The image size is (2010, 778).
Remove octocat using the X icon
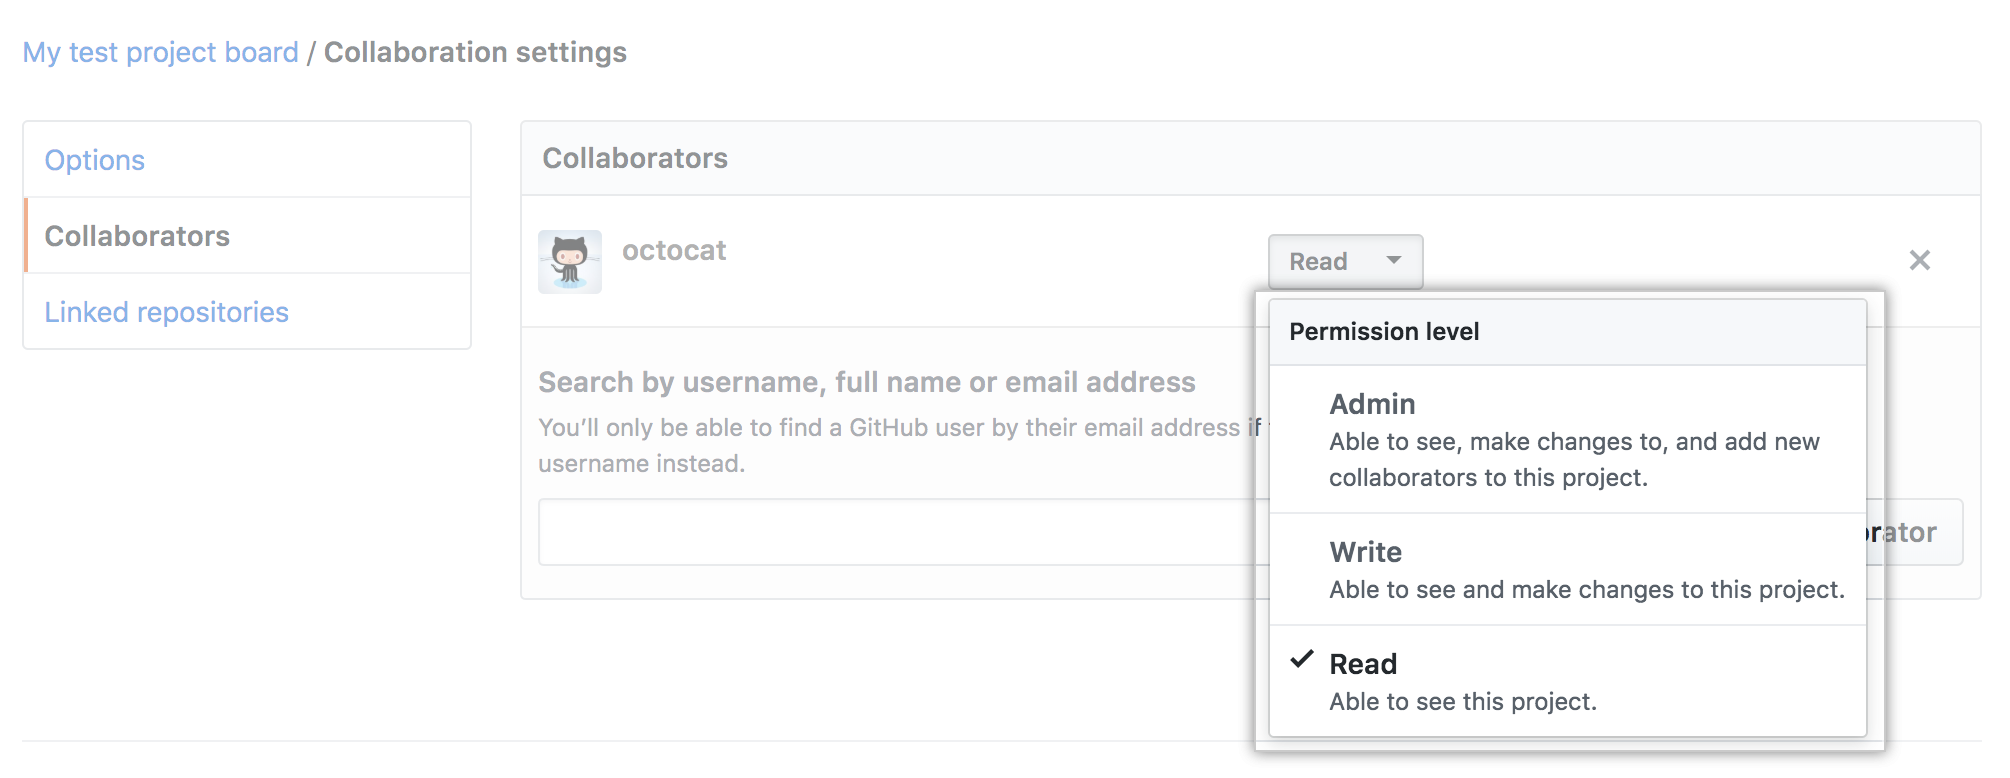click(1919, 261)
